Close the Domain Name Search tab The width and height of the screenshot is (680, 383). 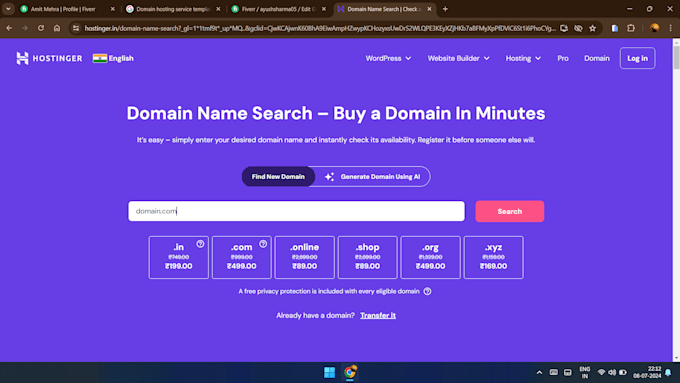[429, 9]
